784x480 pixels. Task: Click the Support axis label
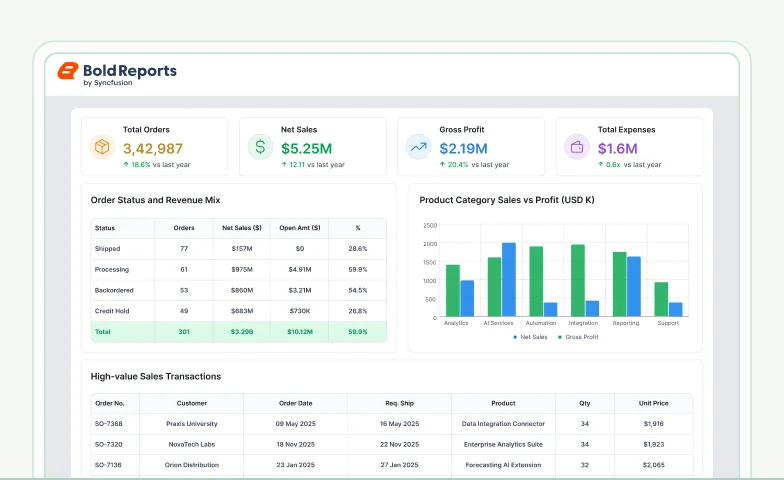pos(668,323)
